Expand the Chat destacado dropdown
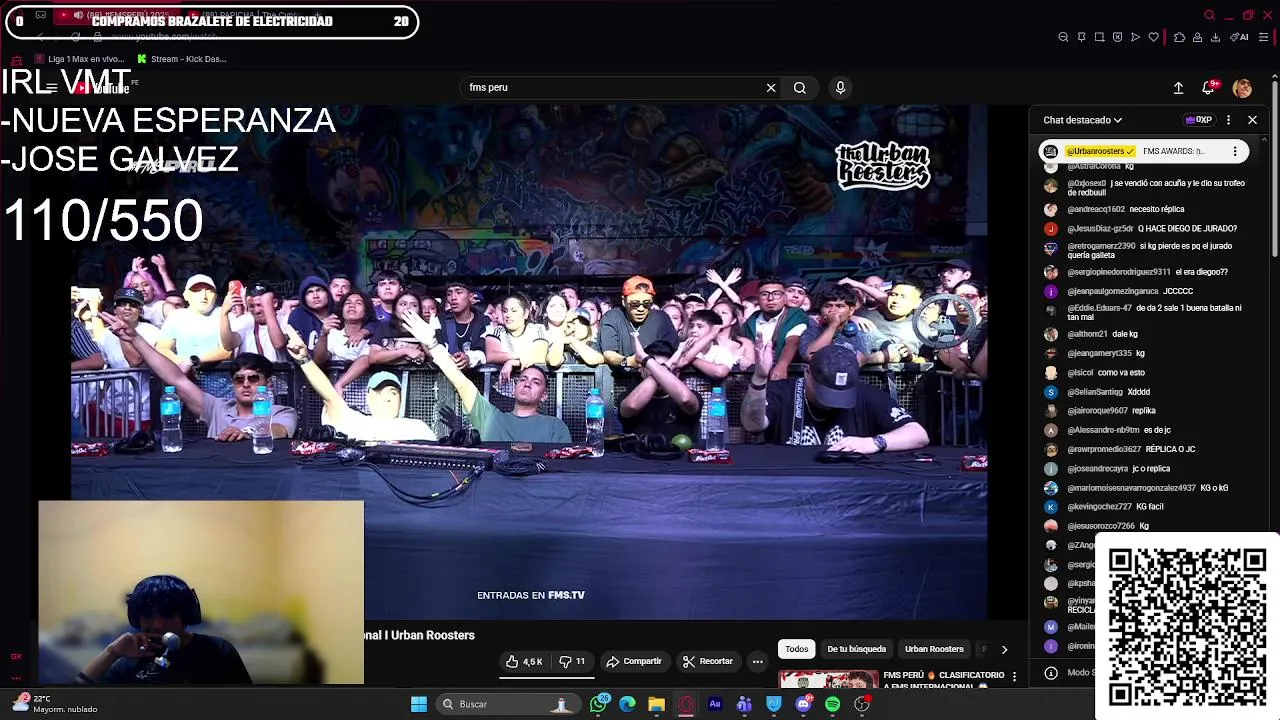 click(x=1082, y=120)
